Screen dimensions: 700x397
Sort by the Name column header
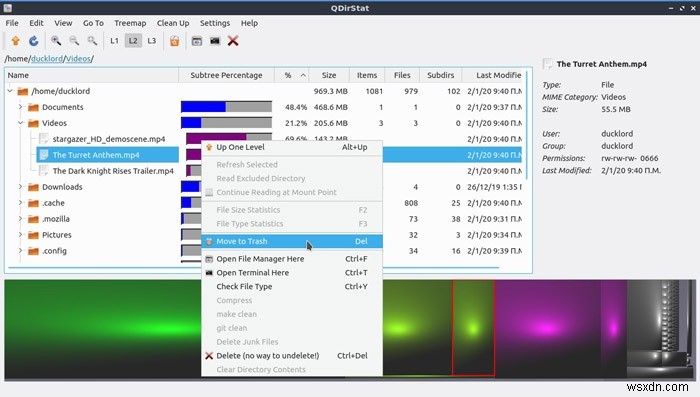(92, 75)
